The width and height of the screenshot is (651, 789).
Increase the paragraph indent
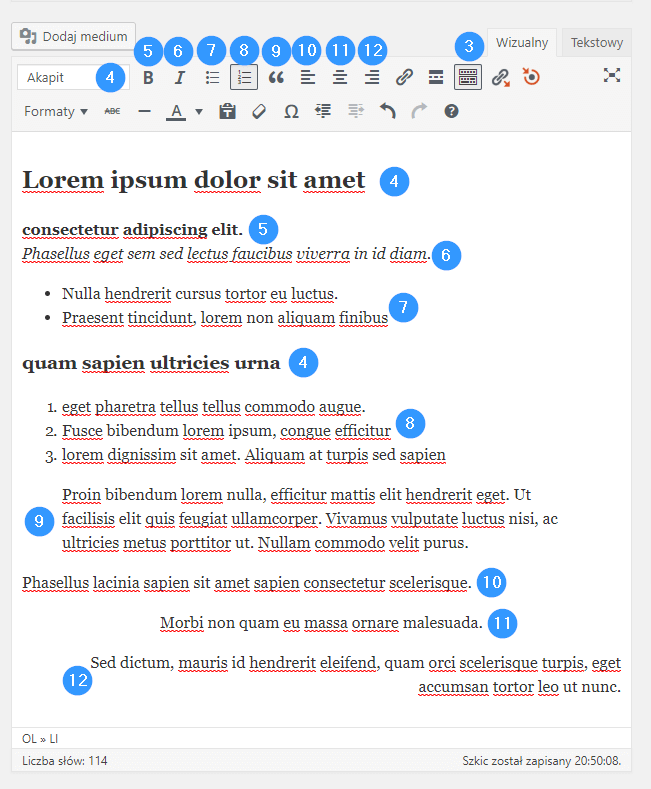(x=356, y=111)
